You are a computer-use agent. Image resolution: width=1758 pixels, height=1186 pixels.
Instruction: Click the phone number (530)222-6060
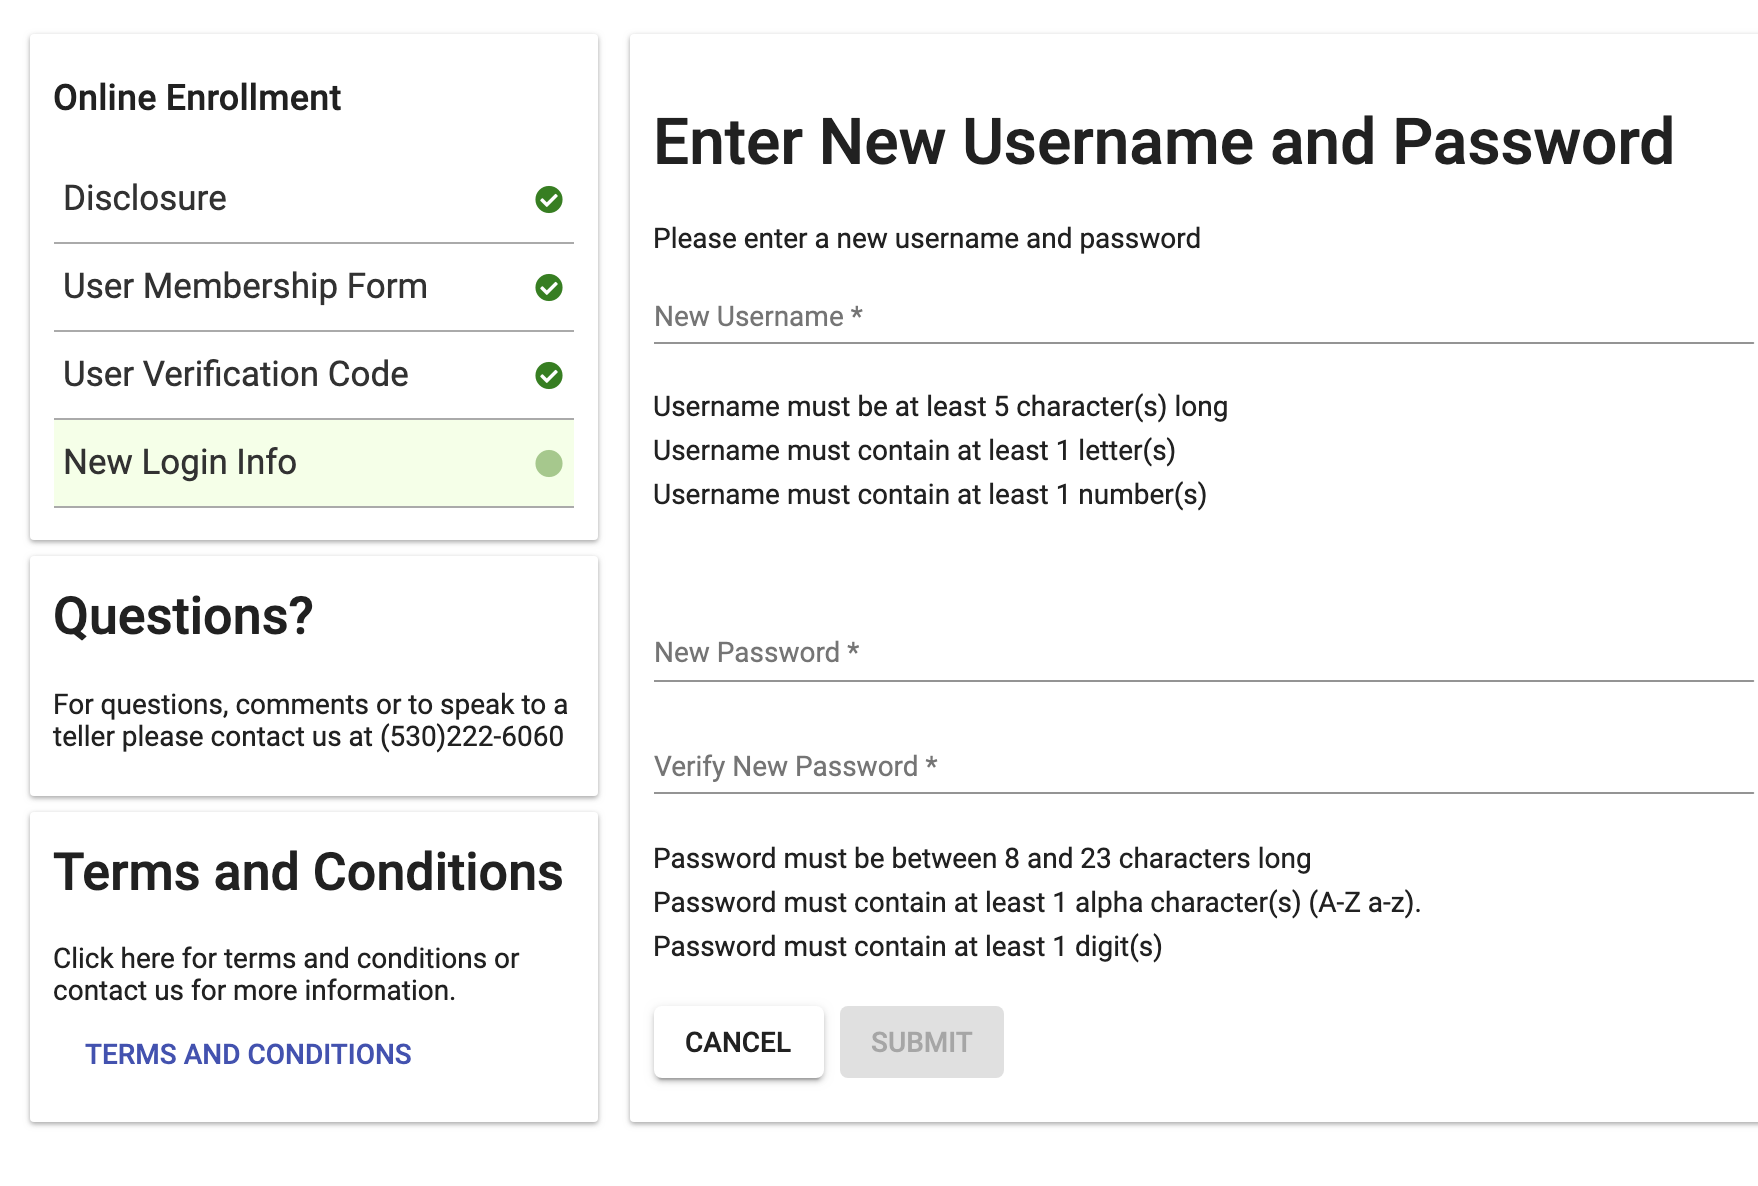[472, 737]
